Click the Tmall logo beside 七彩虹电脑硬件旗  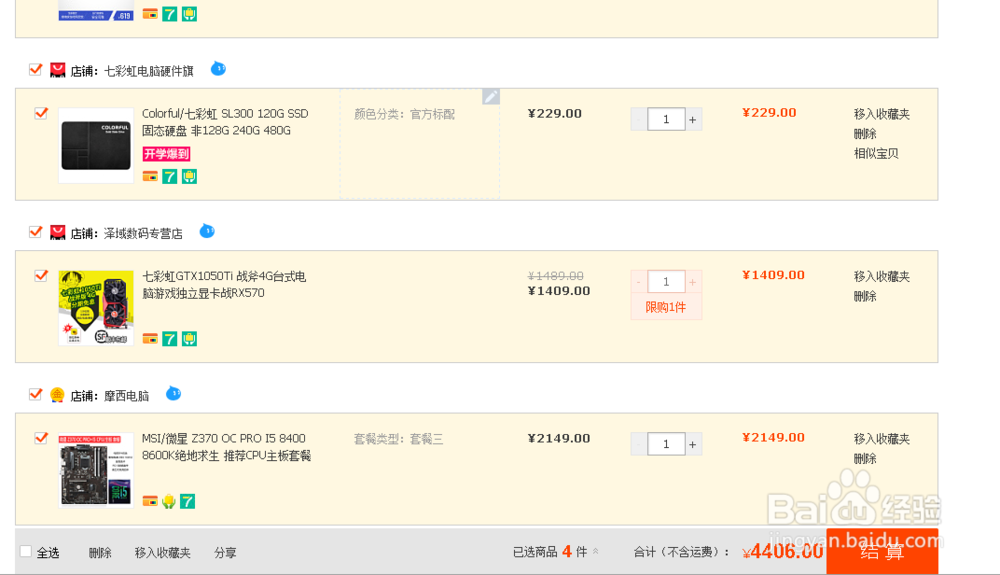57,70
